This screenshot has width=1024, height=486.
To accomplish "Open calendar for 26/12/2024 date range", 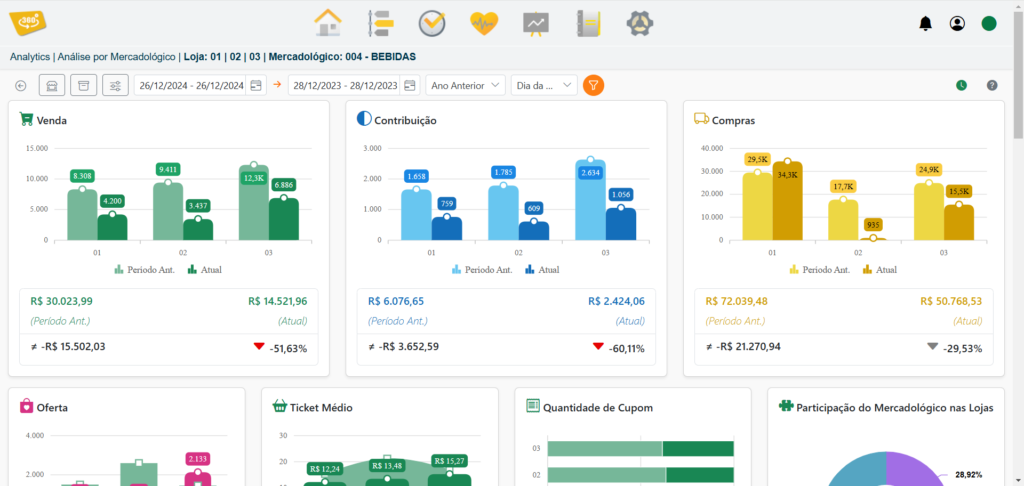I will 256,86.
